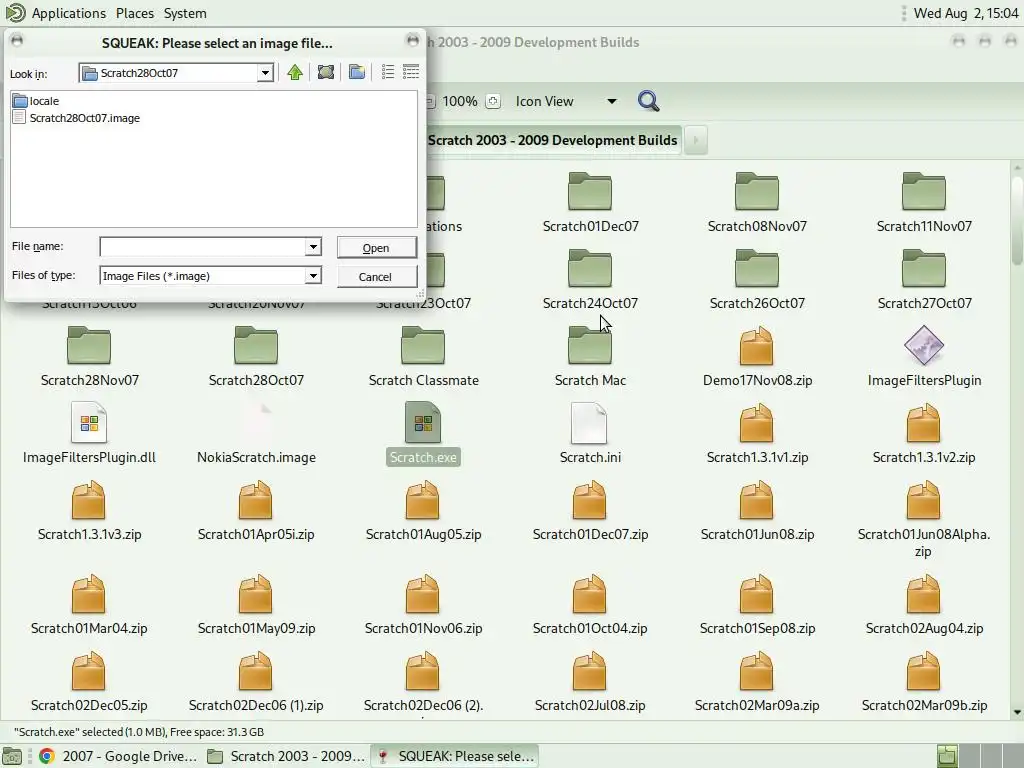Select the Scratch28Nov07 folder
1024x768 pixels.
pos(89,357)
